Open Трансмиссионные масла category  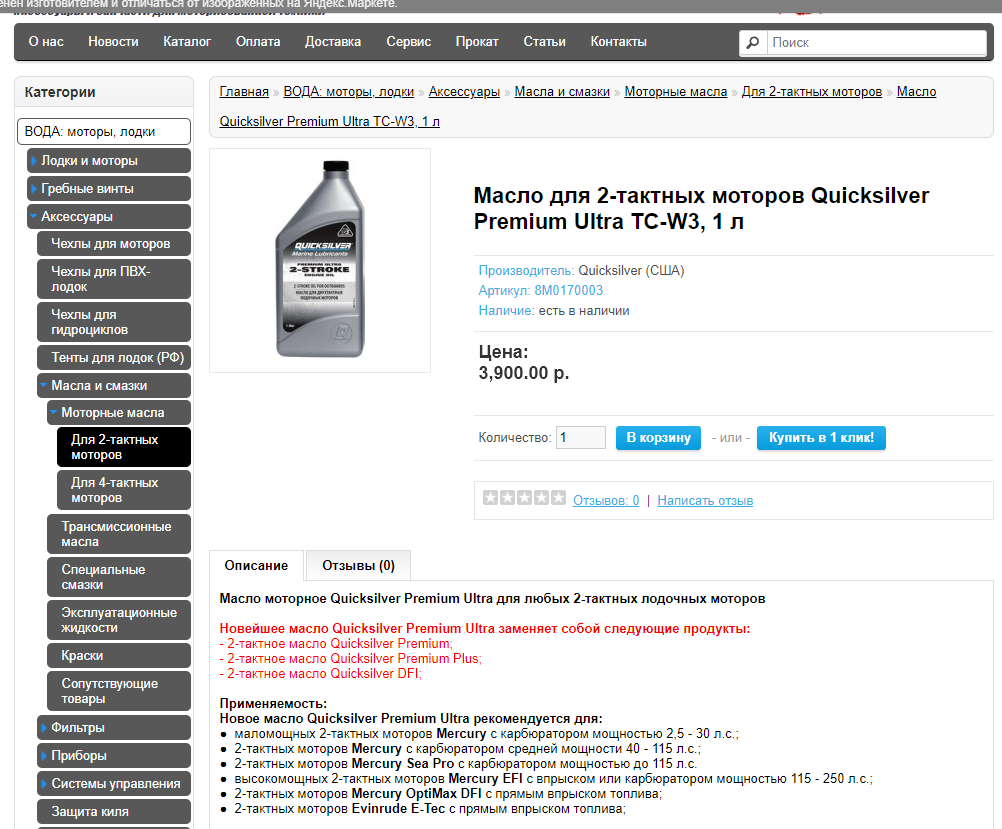click(119, 534)
